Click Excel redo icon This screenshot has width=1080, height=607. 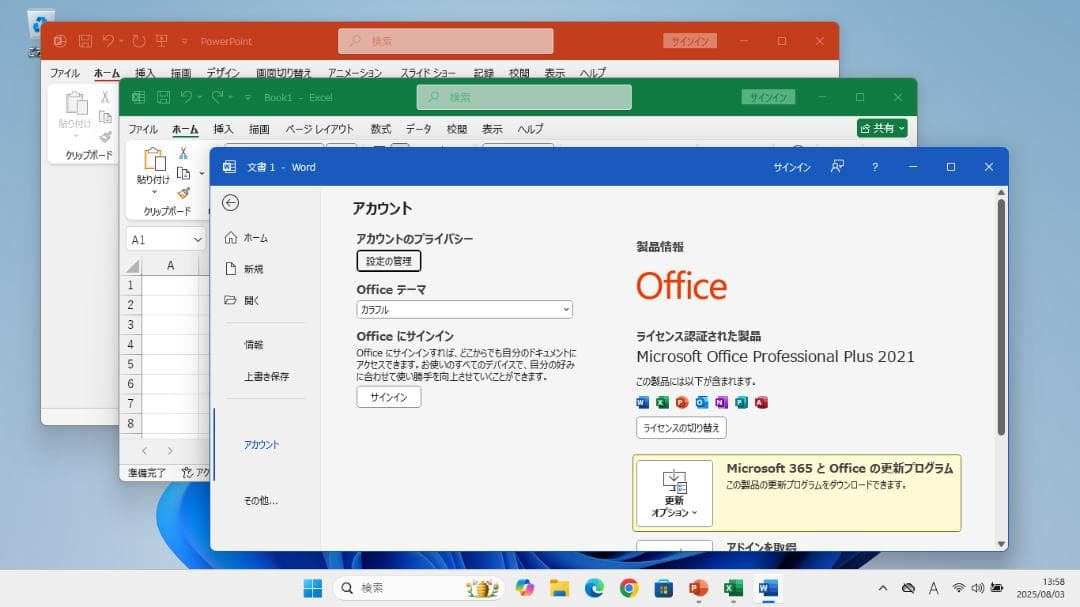[218, 97]
